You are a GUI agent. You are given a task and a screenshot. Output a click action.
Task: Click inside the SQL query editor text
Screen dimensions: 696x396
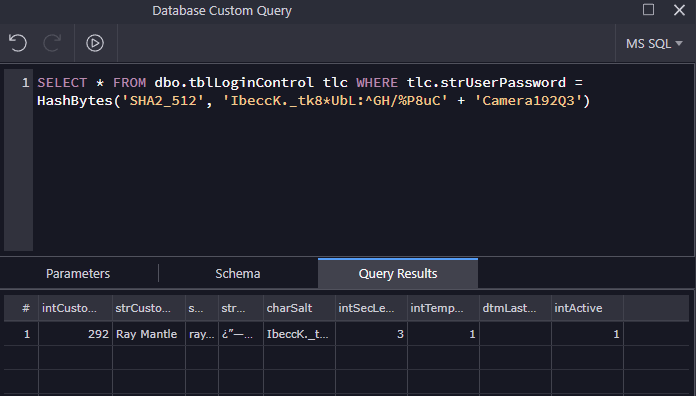(362, 160)
